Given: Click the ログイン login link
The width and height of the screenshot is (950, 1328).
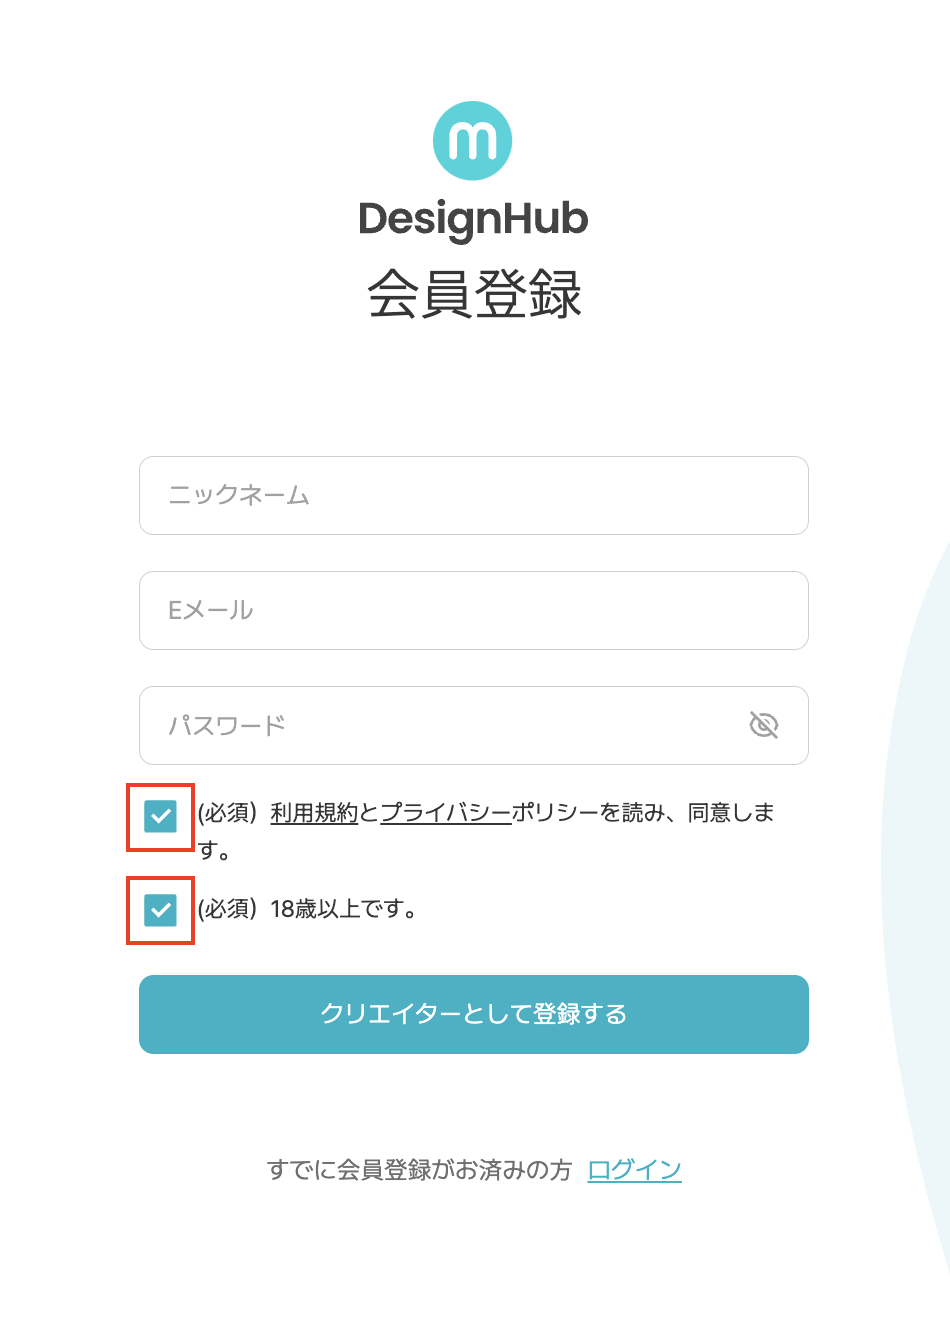Looking at the screenshot, I should [x=634, y=1169].
